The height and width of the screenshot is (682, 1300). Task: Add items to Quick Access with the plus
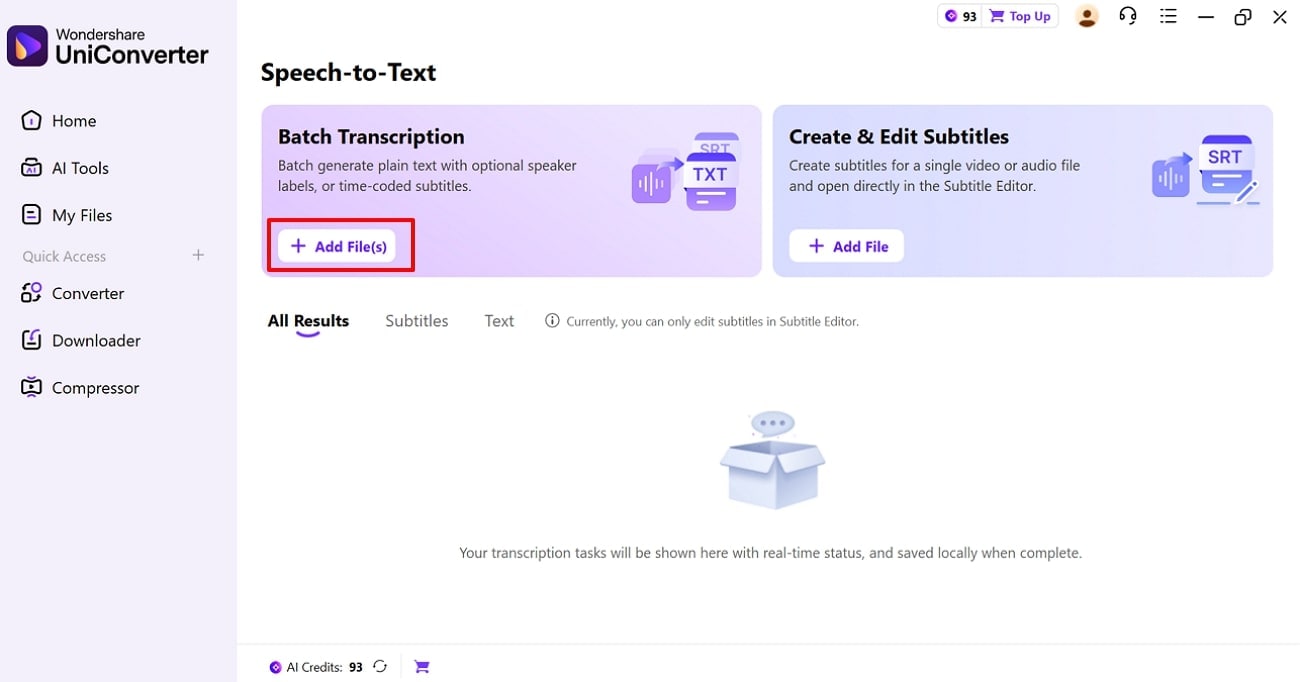coord(198,255)
